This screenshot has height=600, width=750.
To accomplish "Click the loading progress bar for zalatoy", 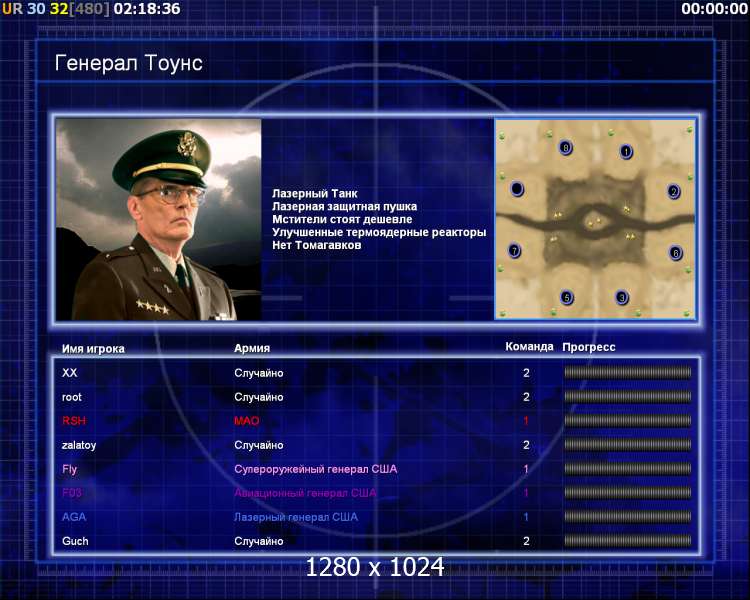I will pyautogui.click(x=628, y=445).
